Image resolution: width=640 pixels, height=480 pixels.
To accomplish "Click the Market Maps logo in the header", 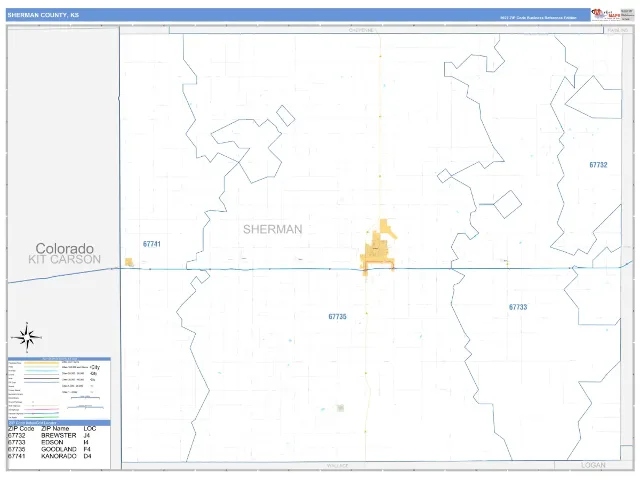I will coord(606,14).
